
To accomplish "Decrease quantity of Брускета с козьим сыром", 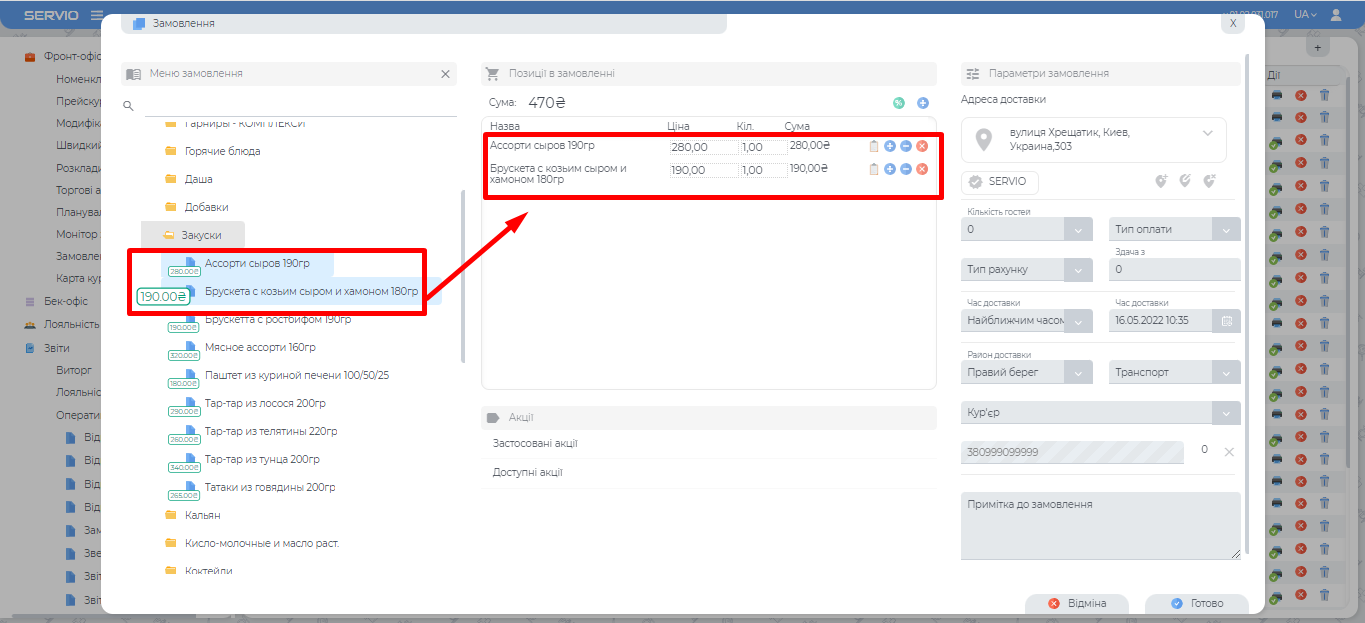I will pyautogui.click(x=906, y=170).
